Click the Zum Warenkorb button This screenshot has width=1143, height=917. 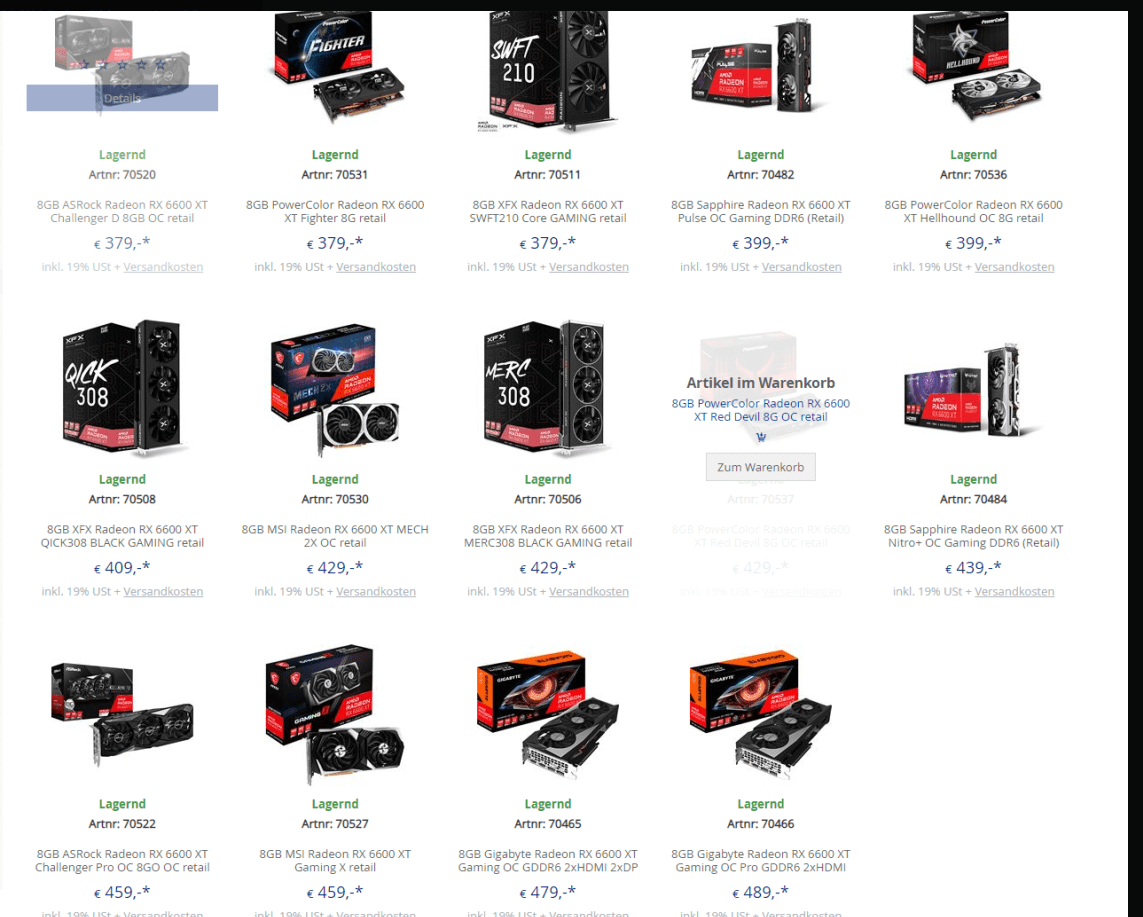point(760,467)
